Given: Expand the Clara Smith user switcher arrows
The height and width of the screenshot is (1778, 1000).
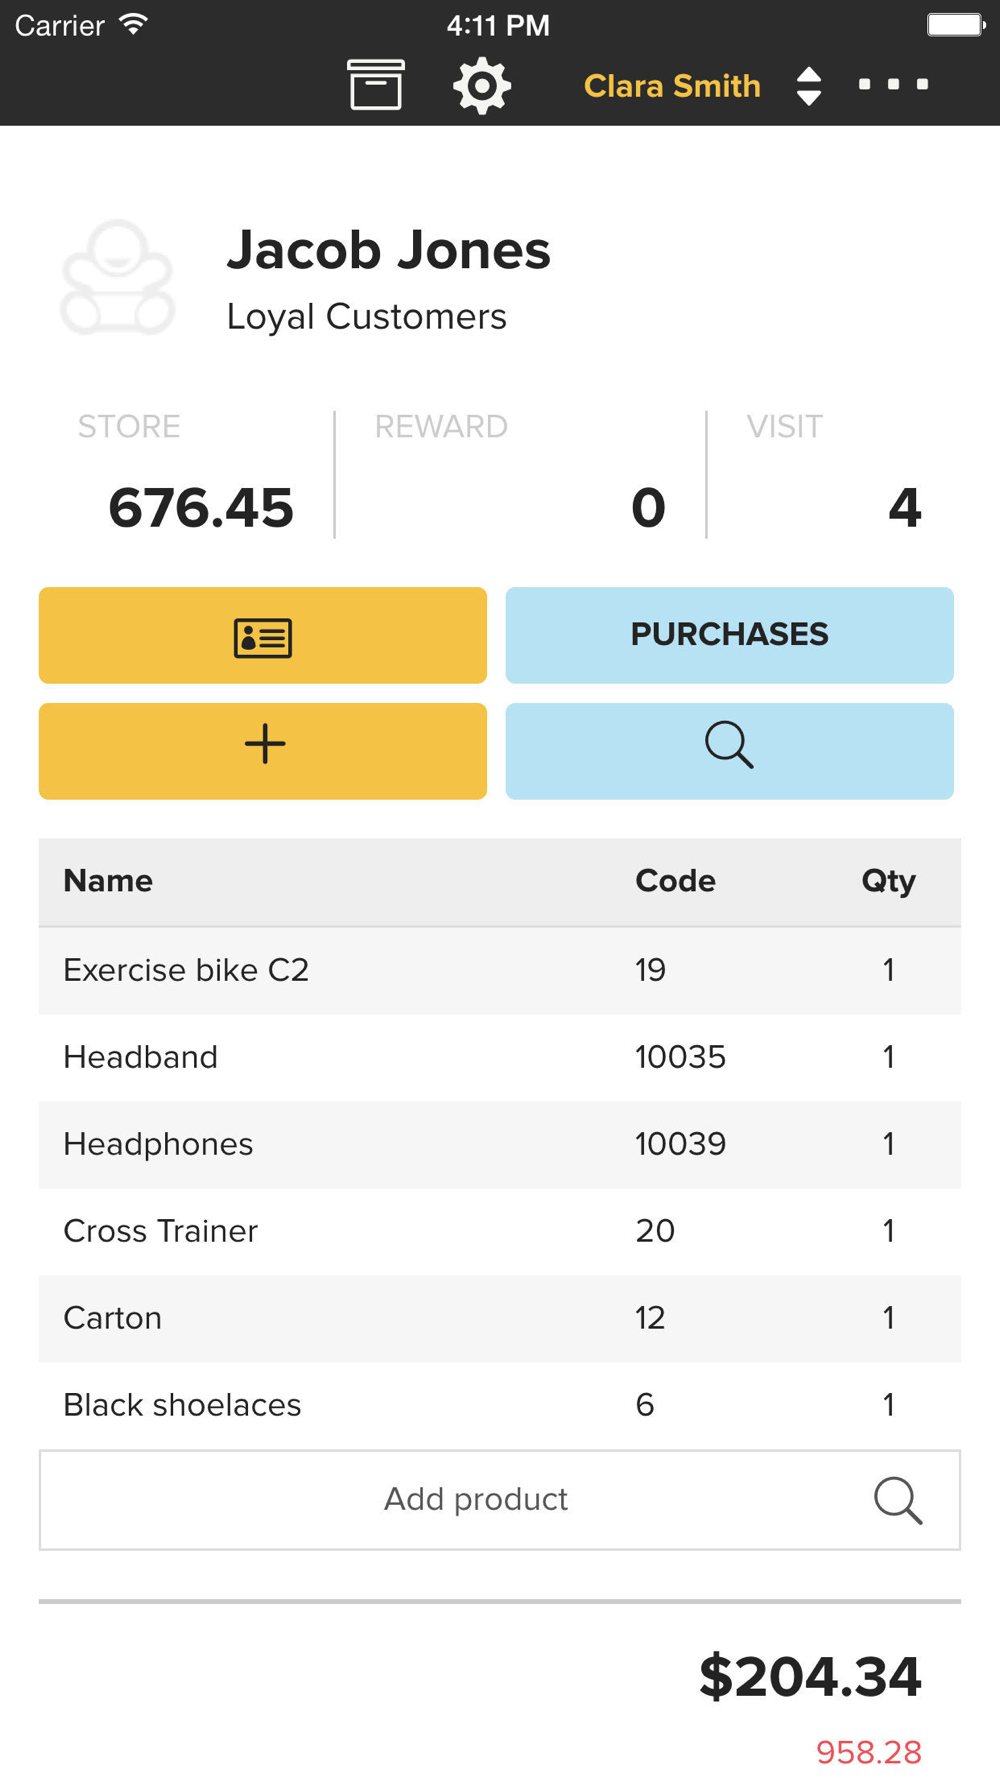Looking at the screenshot, I should pyautogui.click(x=809, y=86).
